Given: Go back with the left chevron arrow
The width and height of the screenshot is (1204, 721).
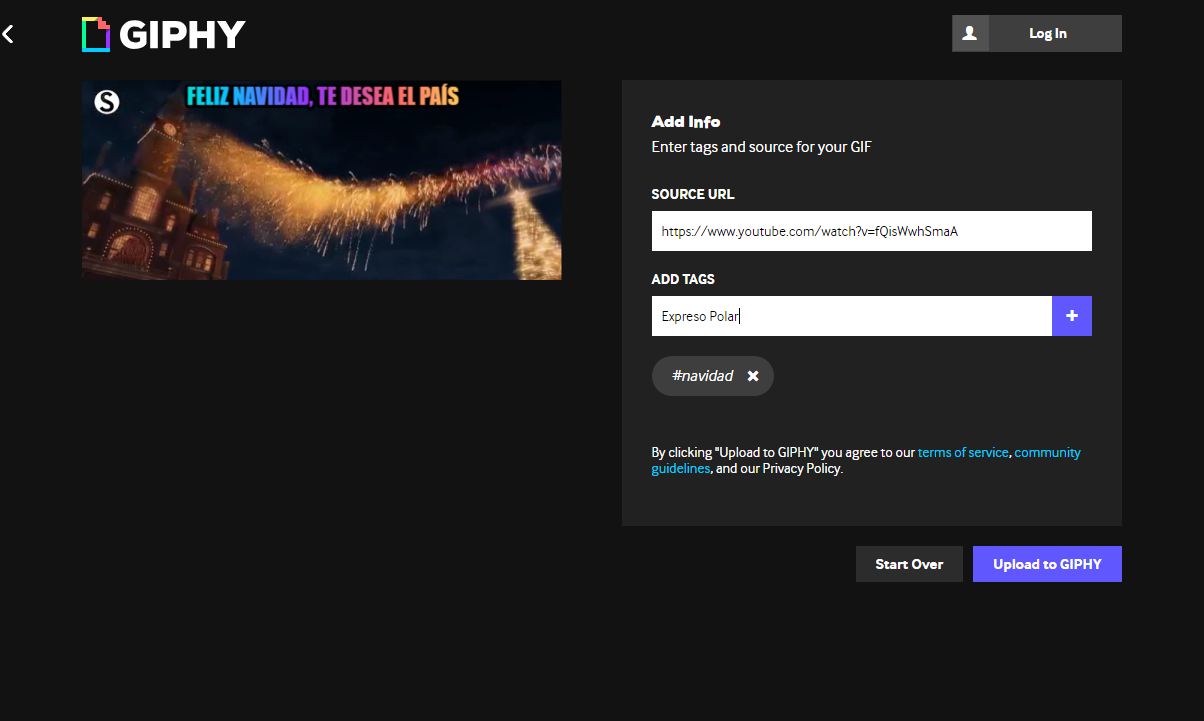Looking at the screenshot, I should point(8,34).
